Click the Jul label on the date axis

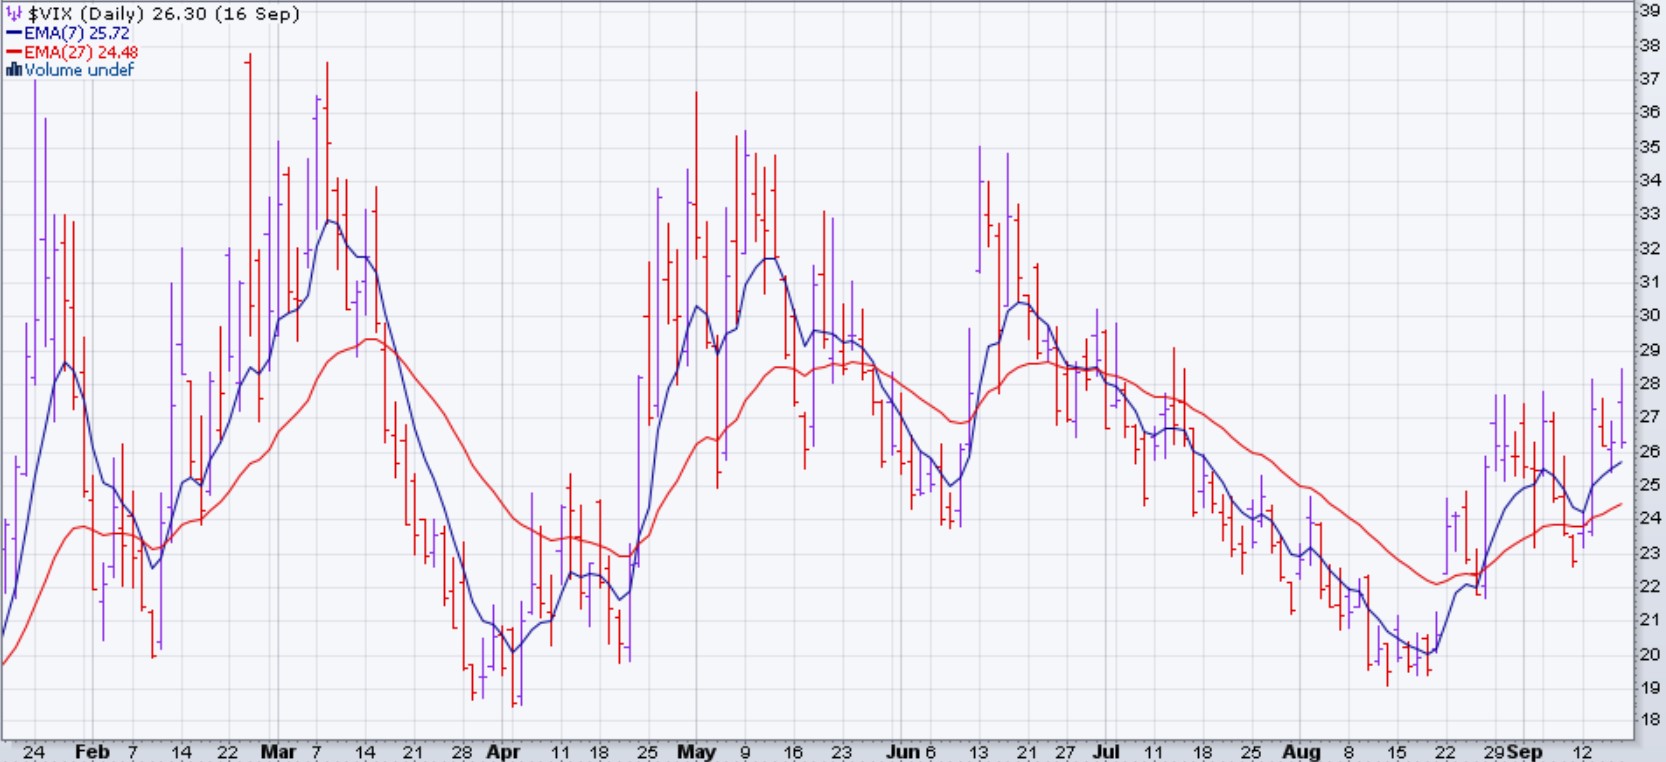click(x=1105, y=751)
